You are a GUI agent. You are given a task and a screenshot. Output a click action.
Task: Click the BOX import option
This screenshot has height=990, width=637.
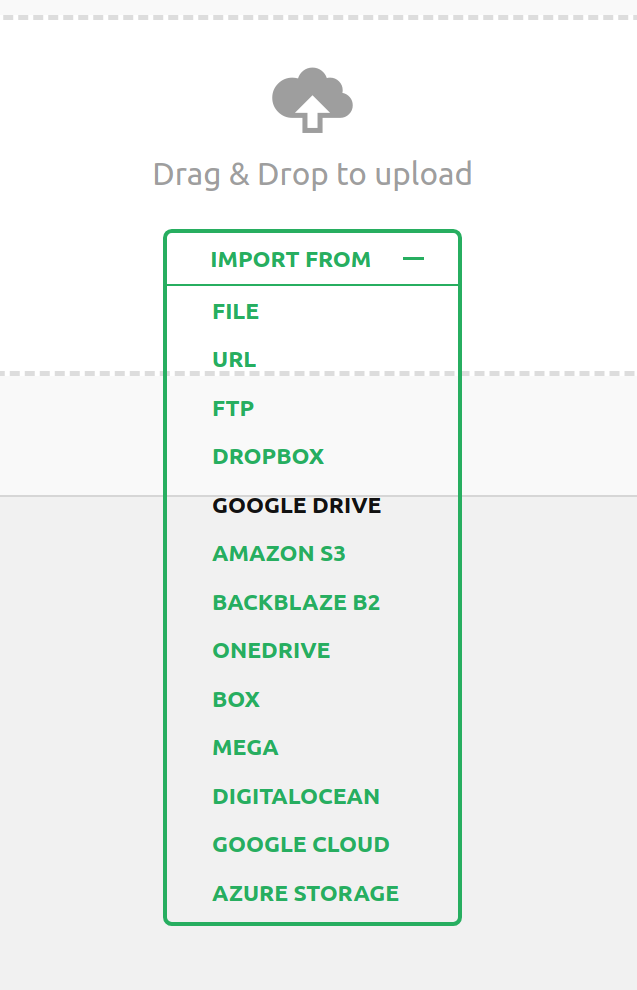click(236, 700)
